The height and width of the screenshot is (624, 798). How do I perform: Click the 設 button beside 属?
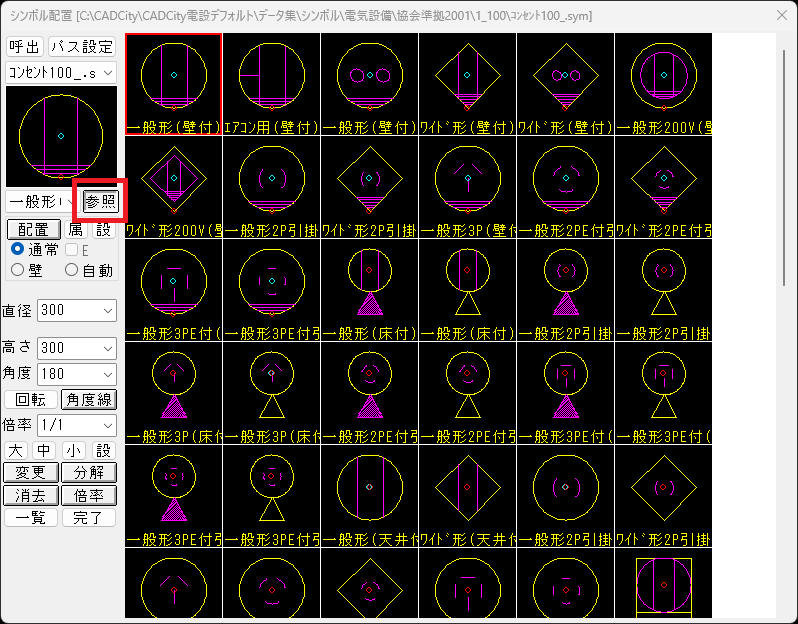pyautogui.click(x=103, y=230)
